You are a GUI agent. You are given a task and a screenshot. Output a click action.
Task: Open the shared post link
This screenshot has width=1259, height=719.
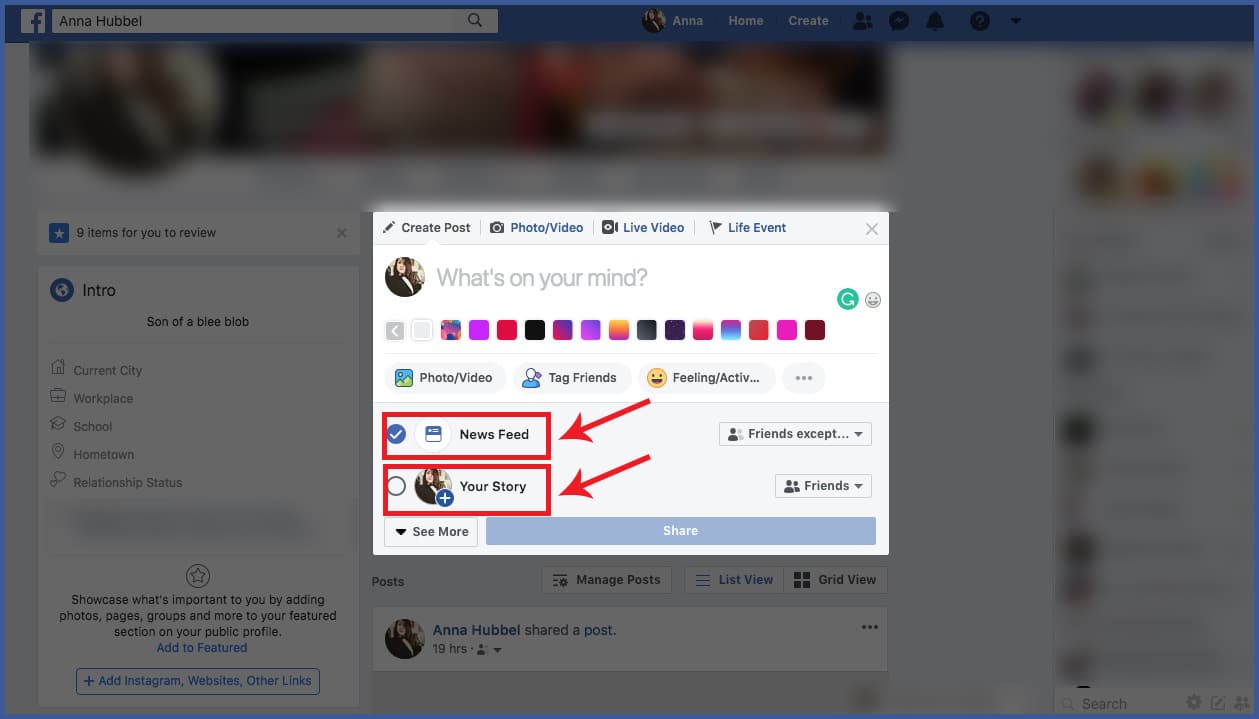click(598, 630)
